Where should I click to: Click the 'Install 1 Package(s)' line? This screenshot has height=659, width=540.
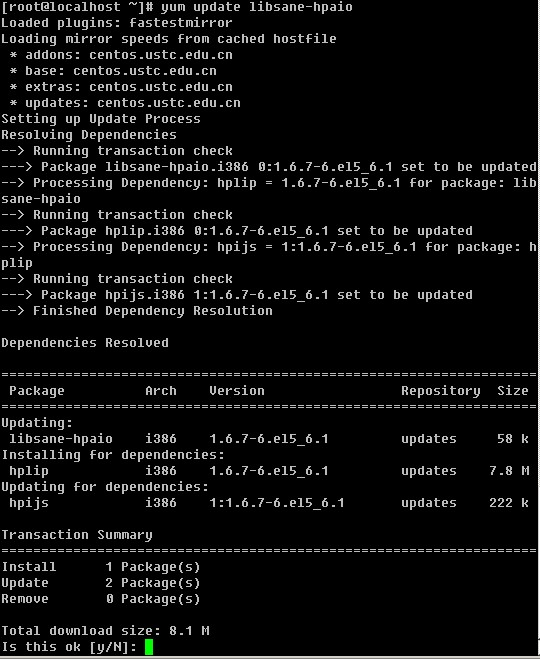click(101, 567)
